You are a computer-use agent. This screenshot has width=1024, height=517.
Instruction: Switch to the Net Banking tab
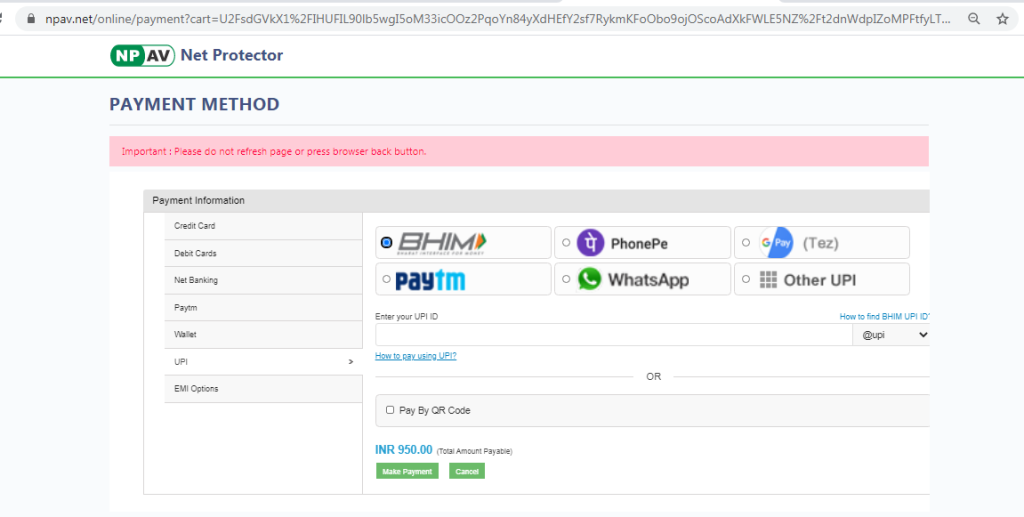pos(196,280)
